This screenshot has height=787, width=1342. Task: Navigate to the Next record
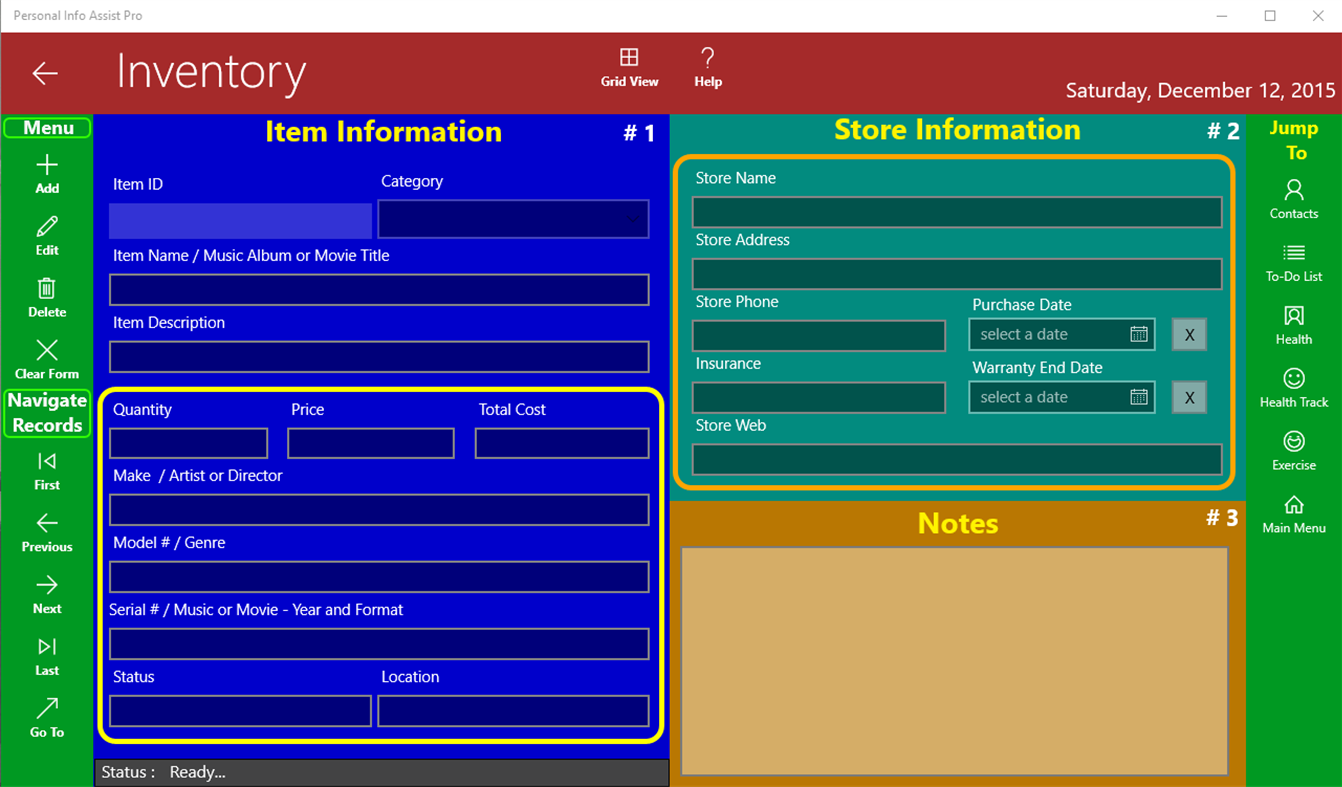coord(46,586)
